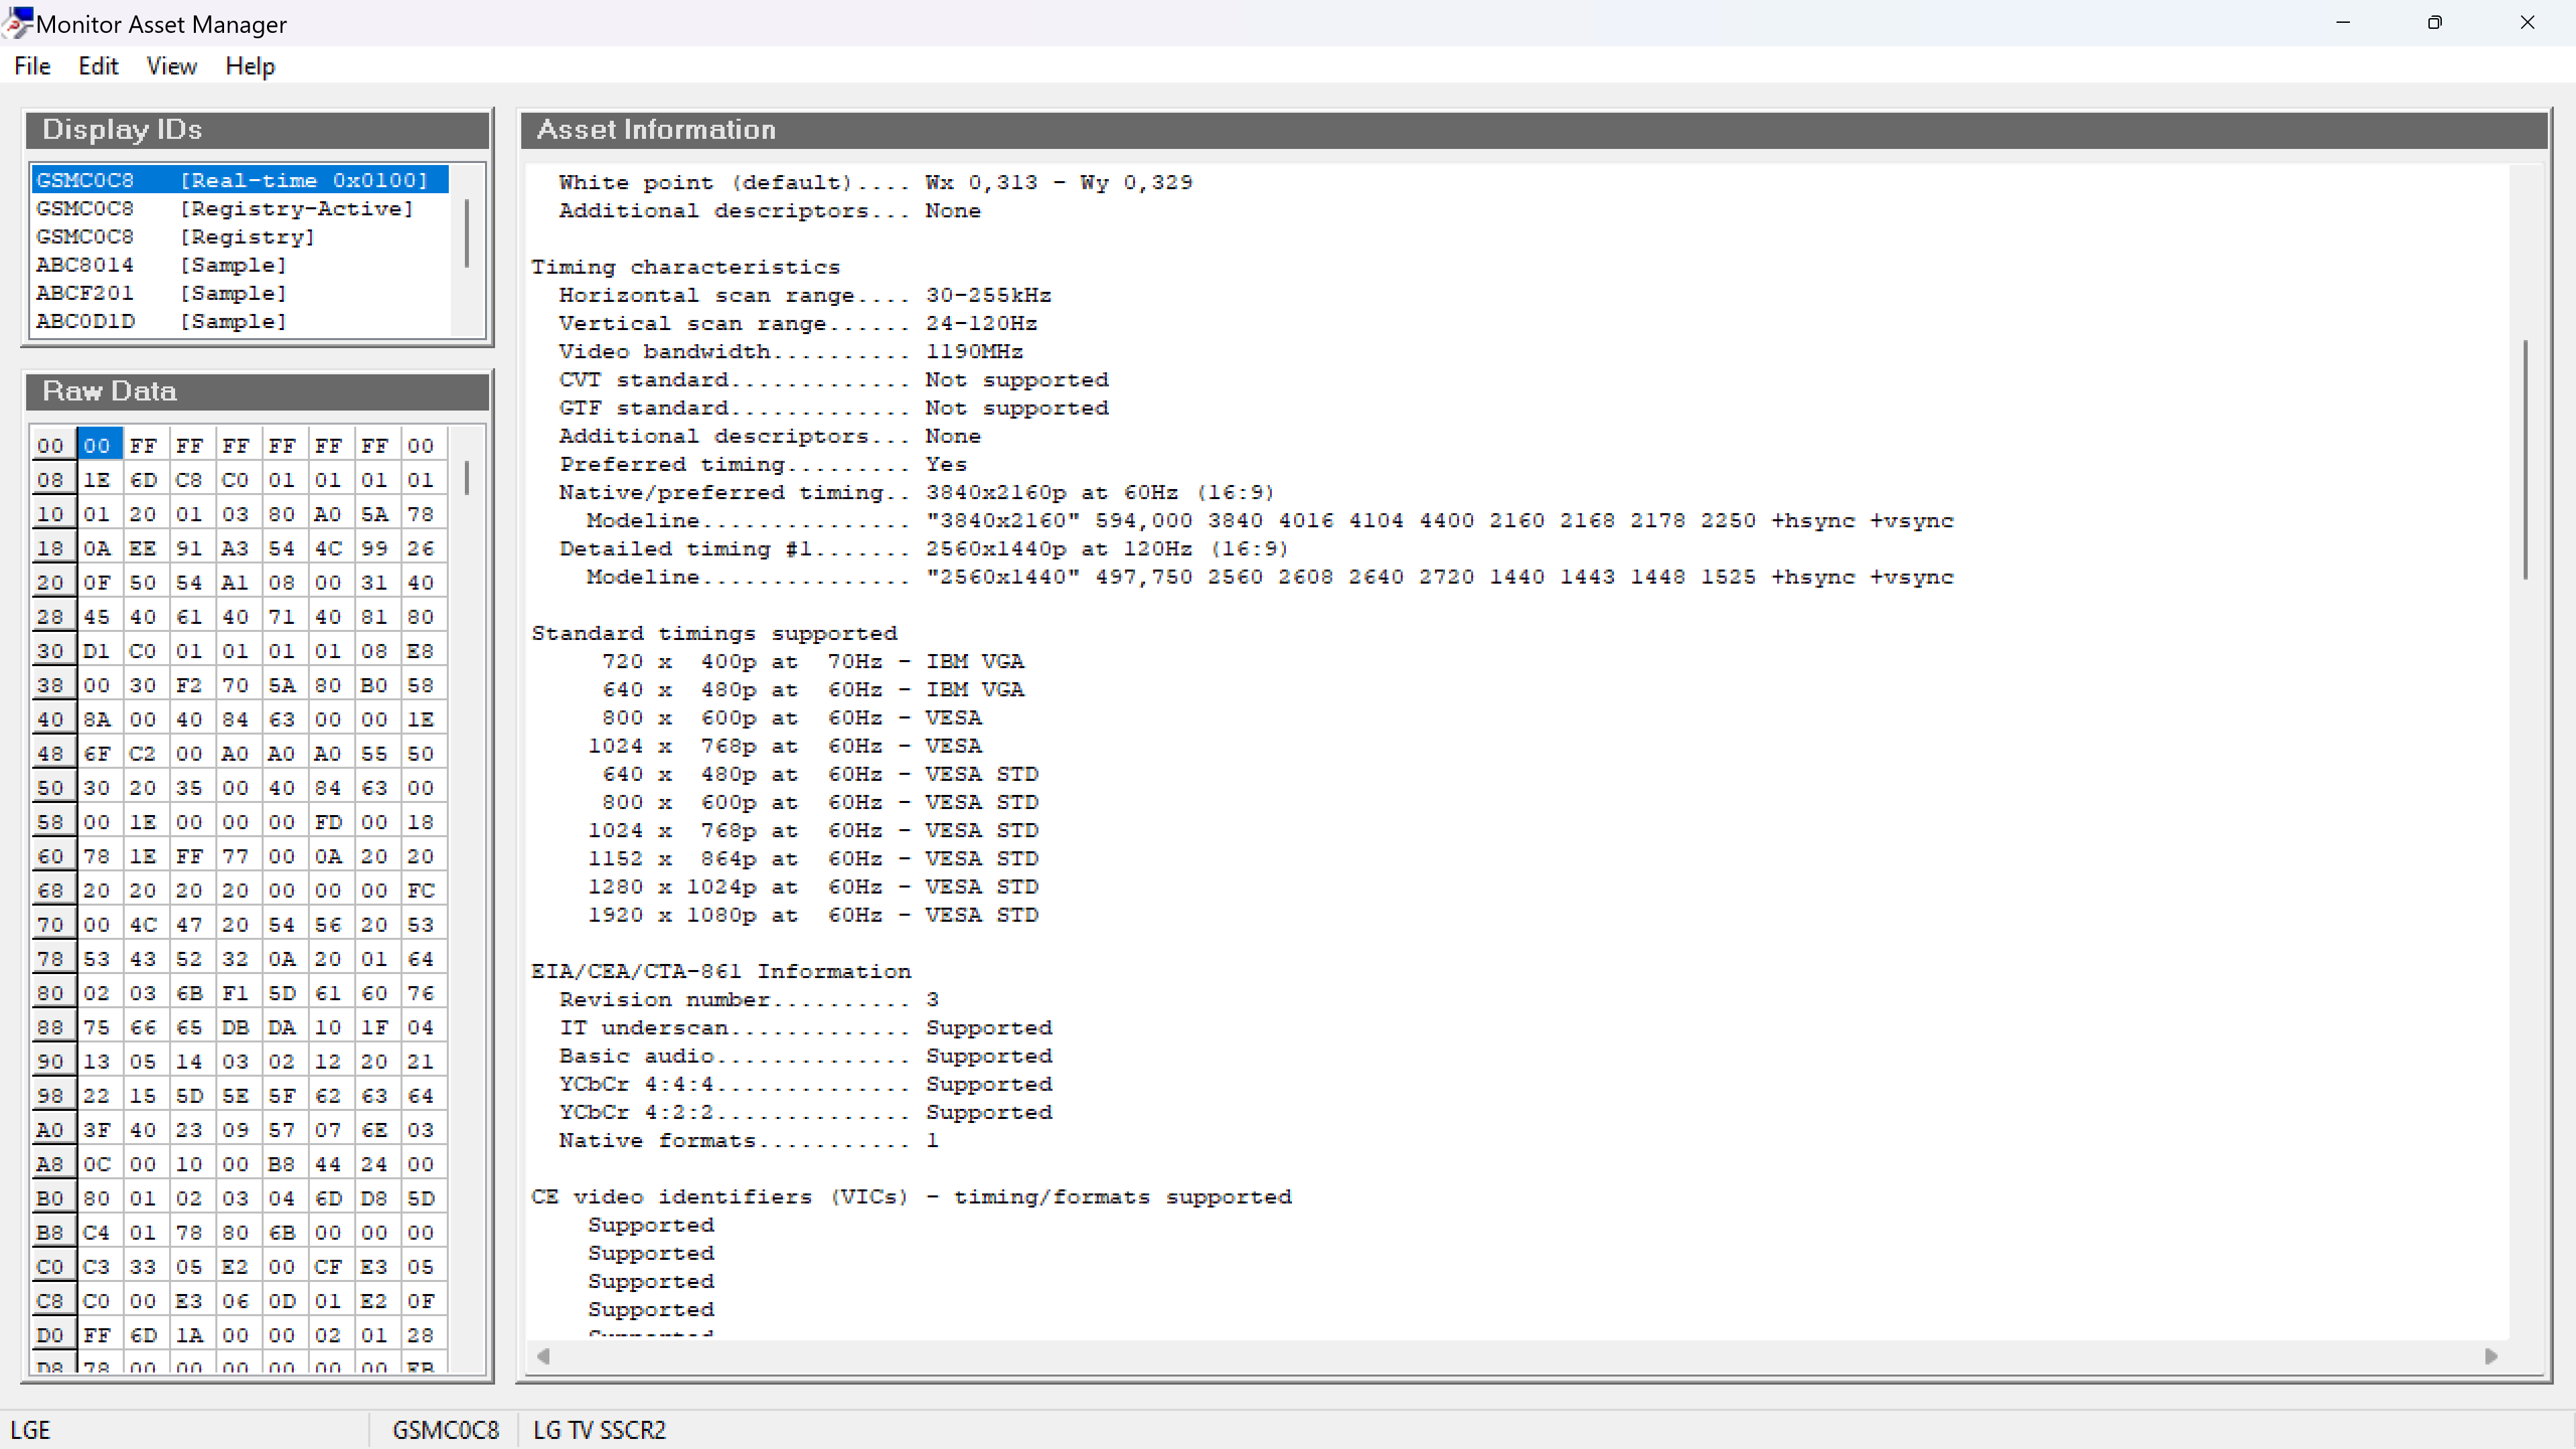Select the GSMC0C8 Real-time 0x0100 entry
Screen dimensions: 2576x1449
coord(232,180)
